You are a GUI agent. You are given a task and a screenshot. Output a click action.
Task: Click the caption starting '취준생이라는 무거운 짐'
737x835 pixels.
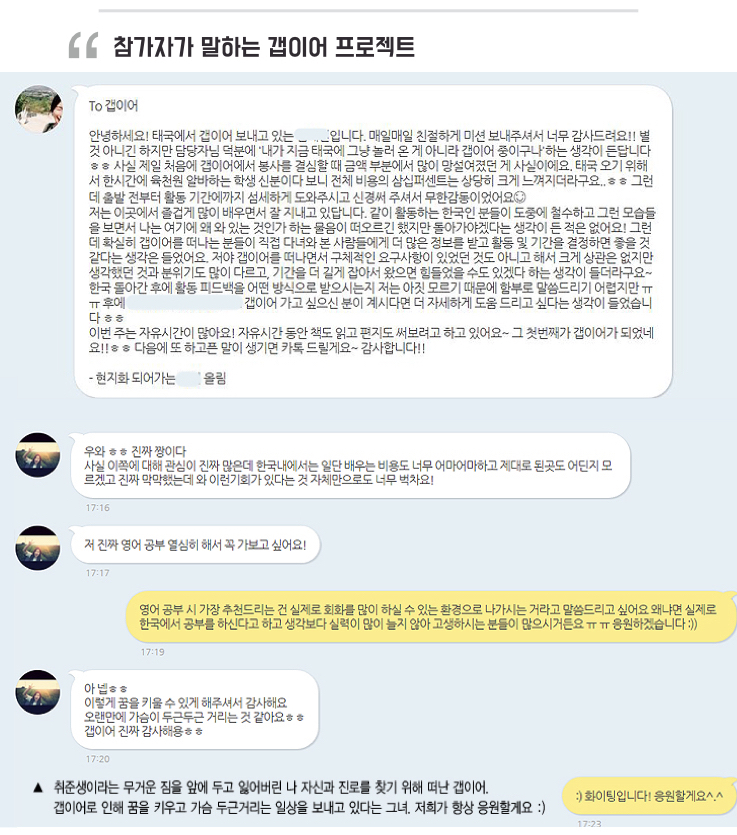point(299,797)
